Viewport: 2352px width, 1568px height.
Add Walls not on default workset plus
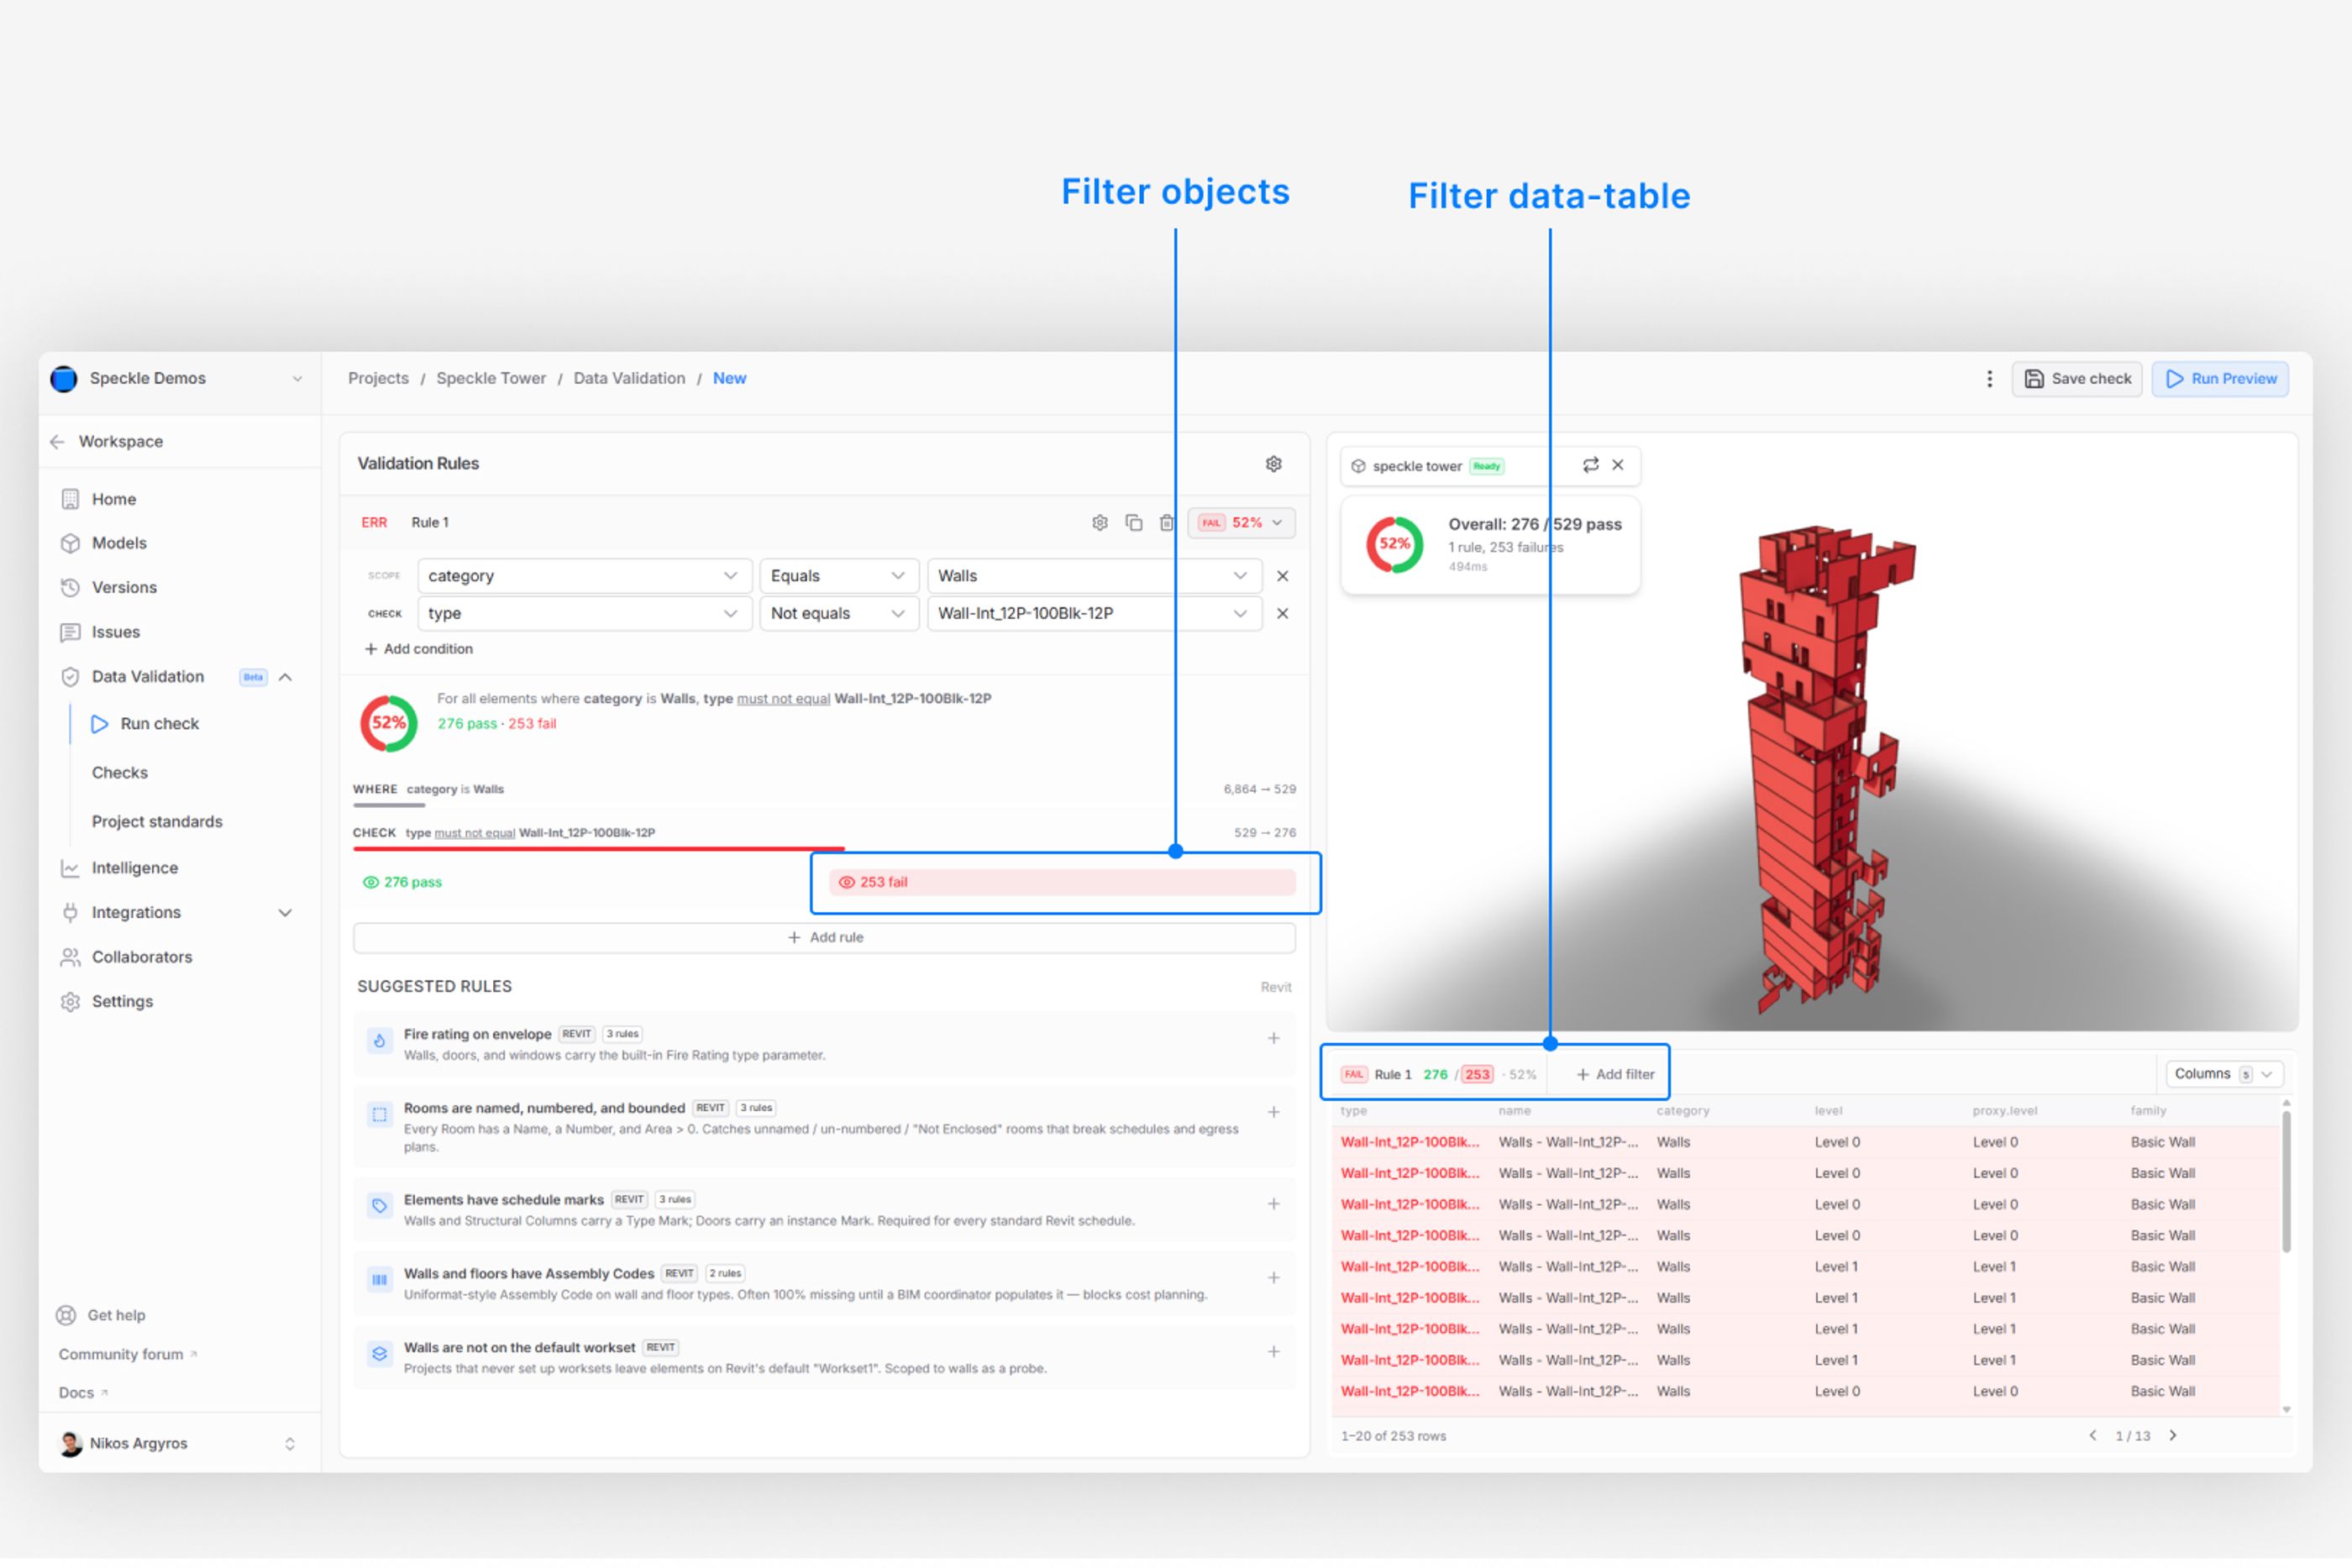[x=1273, y=1353]
